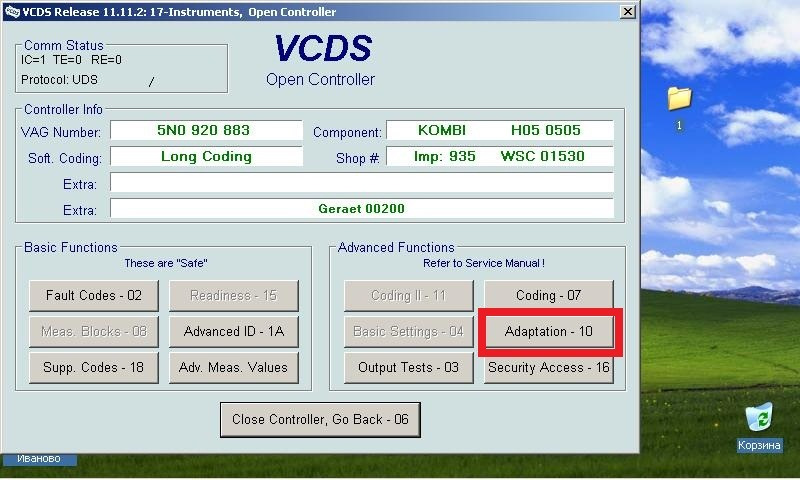Click the Shop # field with WSC 01530
The width and height of the screenshot is (800, 480).
tap(500, 156)
